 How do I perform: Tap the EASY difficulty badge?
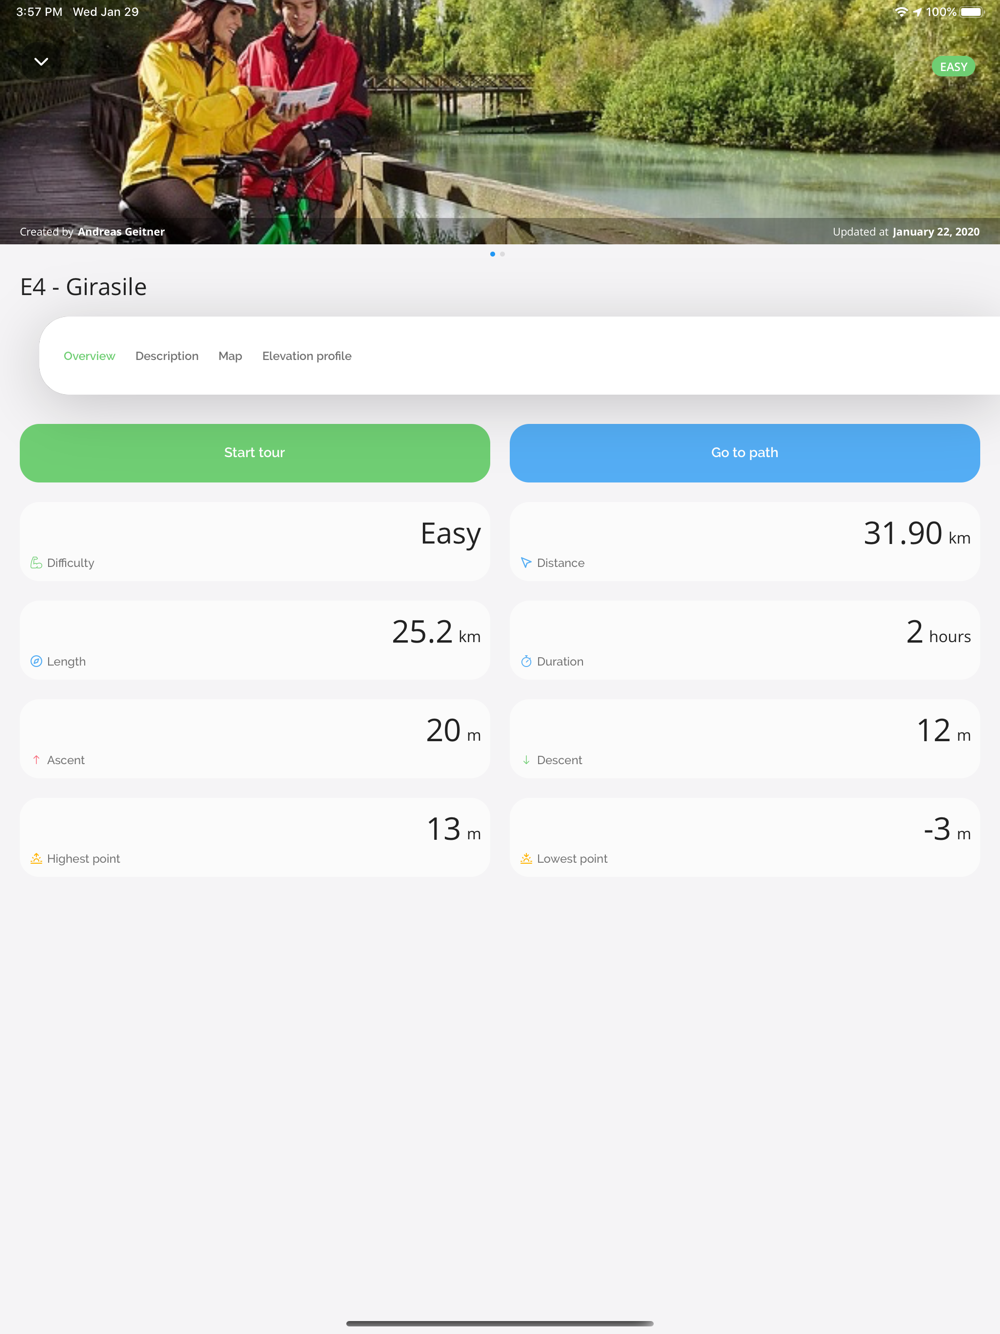point(953,67)
